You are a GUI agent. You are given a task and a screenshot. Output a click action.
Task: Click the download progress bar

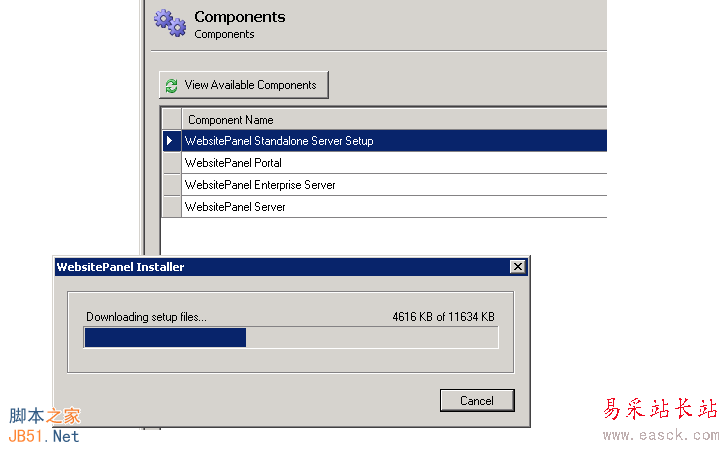click(x=290, y=338)
